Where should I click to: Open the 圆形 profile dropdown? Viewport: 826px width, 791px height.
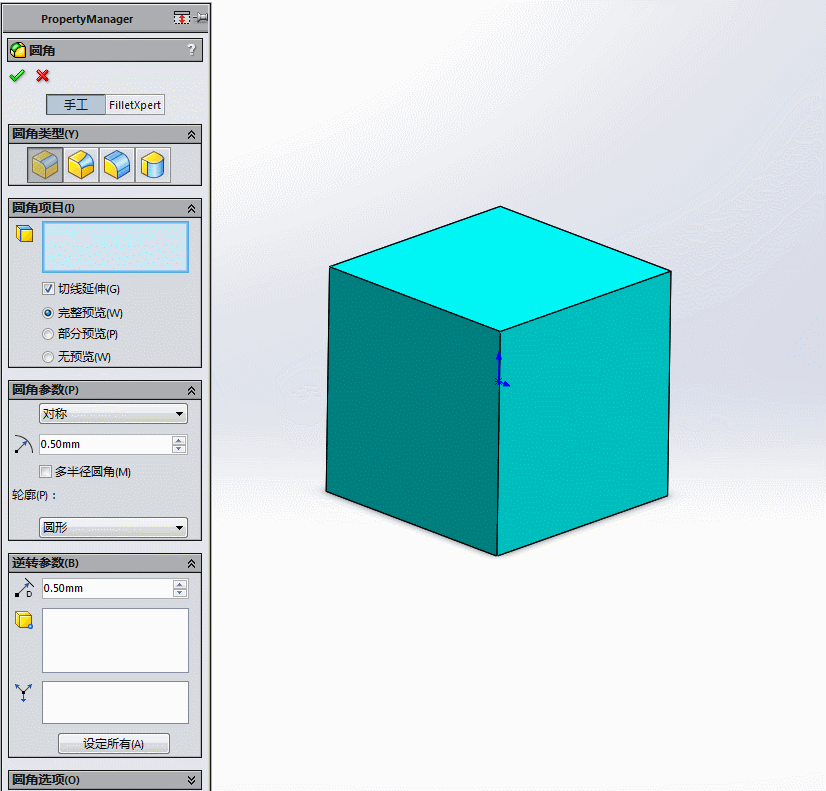point(113,527)
